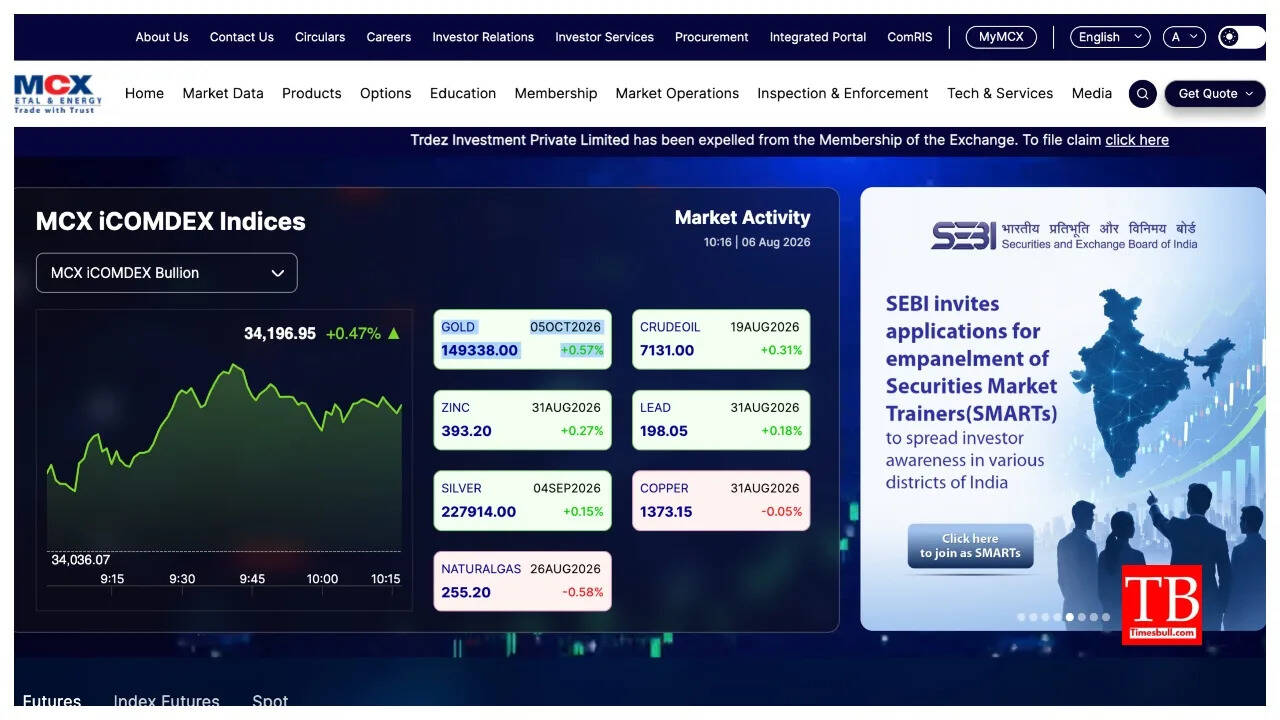Expand the Get Quote dropdown

1215,94
